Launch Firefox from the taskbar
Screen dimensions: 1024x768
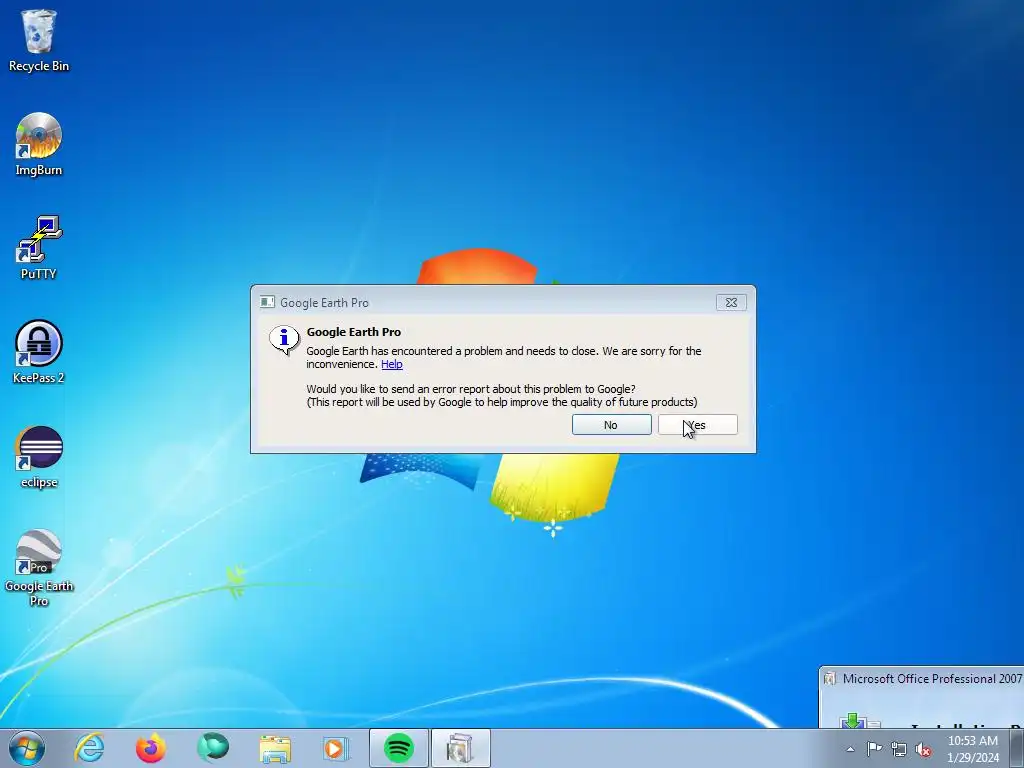point(151,748)
